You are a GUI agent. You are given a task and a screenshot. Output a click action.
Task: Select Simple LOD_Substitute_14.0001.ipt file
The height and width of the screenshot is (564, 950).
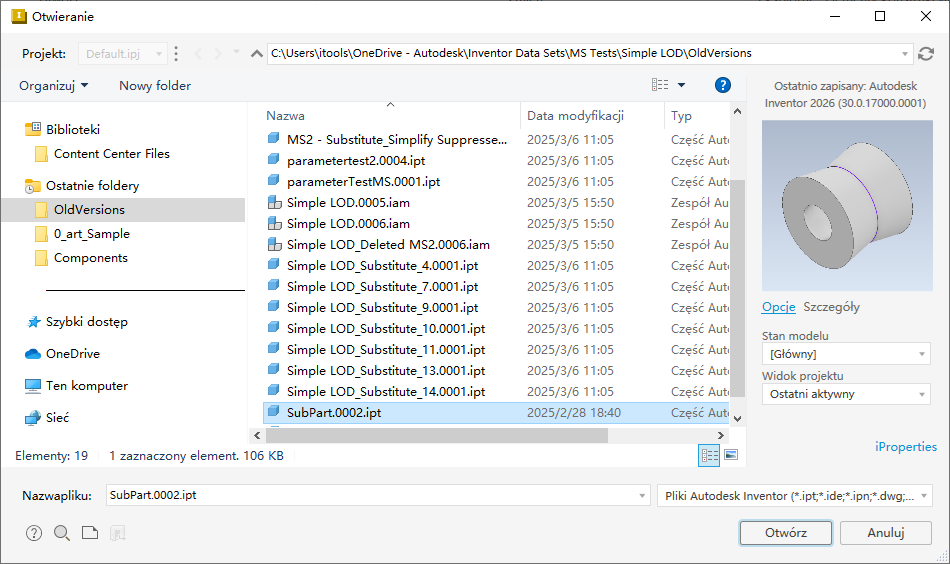pyautogui.click(x=386, y=391)
